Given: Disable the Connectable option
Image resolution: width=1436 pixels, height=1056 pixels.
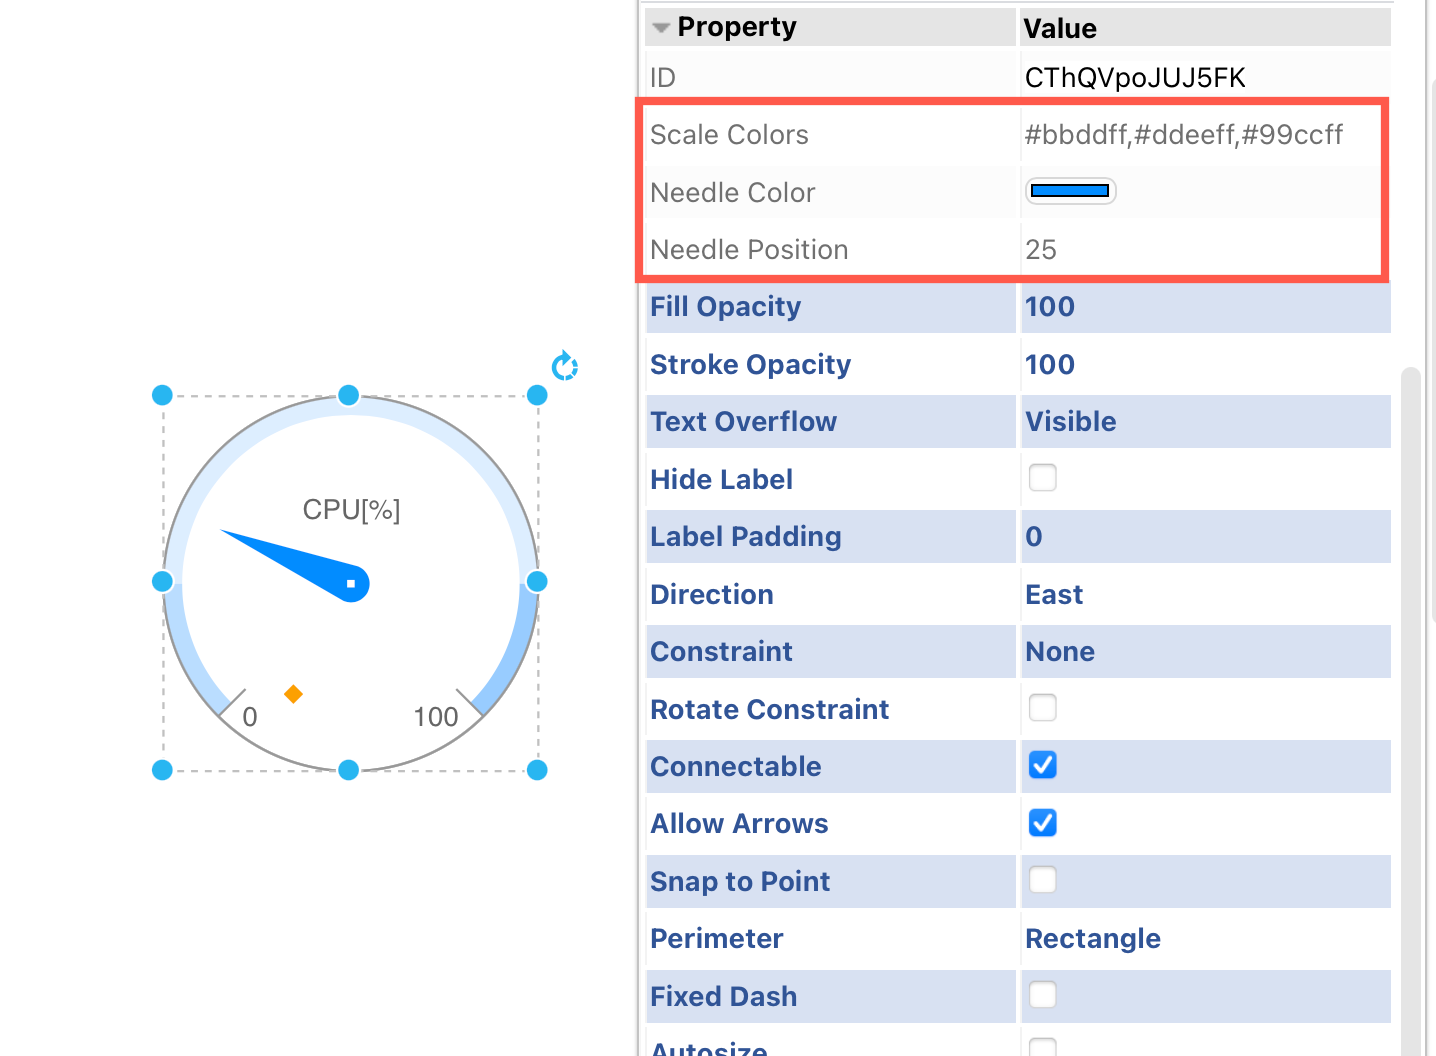Looking at the screenshot, I should 1042,765.
